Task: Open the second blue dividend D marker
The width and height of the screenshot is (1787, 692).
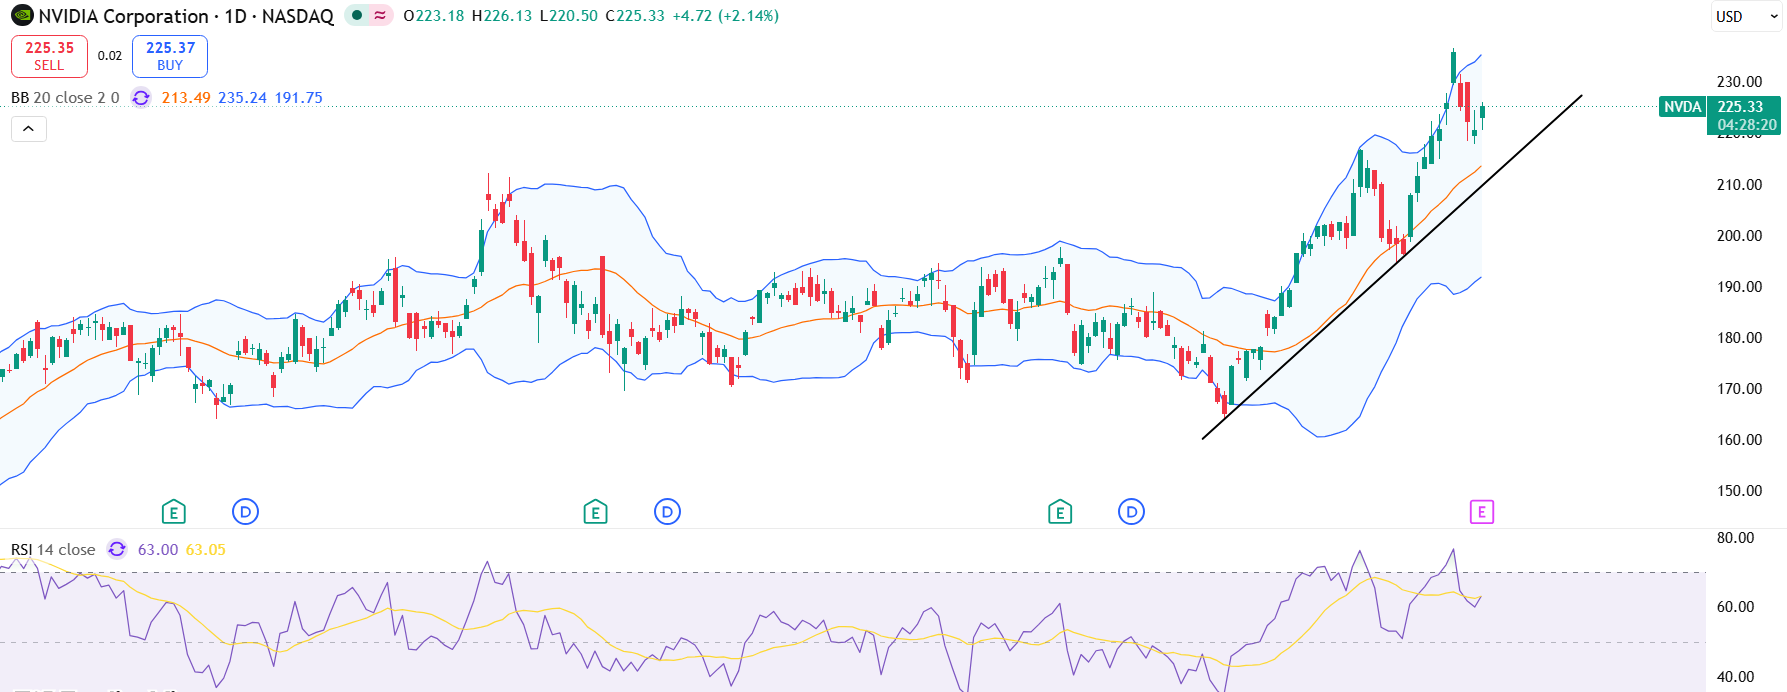Action: tap(667, 512)
